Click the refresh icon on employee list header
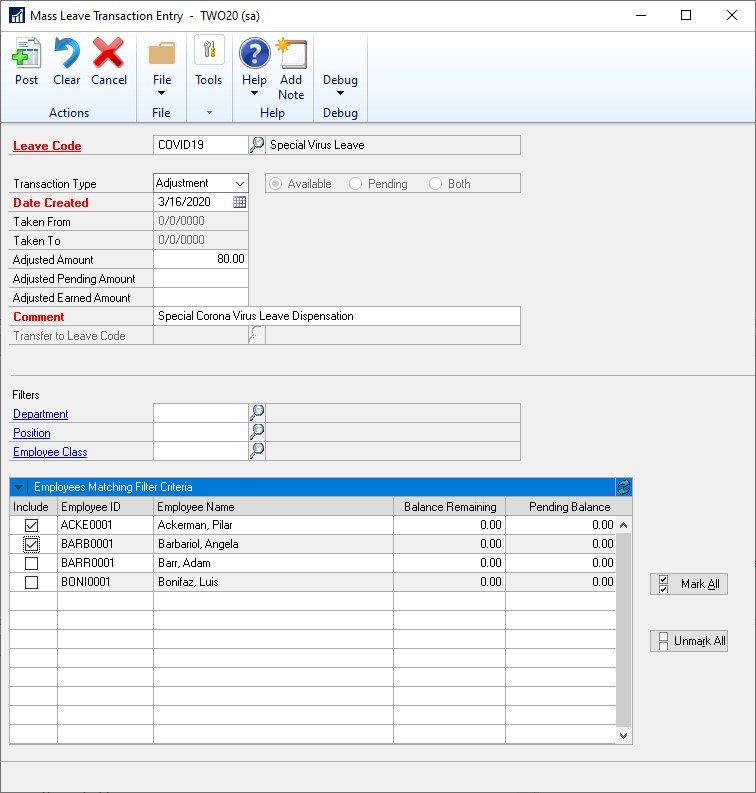Image resolution: width=756 pixels, height=793 pixels. (624, 487)
